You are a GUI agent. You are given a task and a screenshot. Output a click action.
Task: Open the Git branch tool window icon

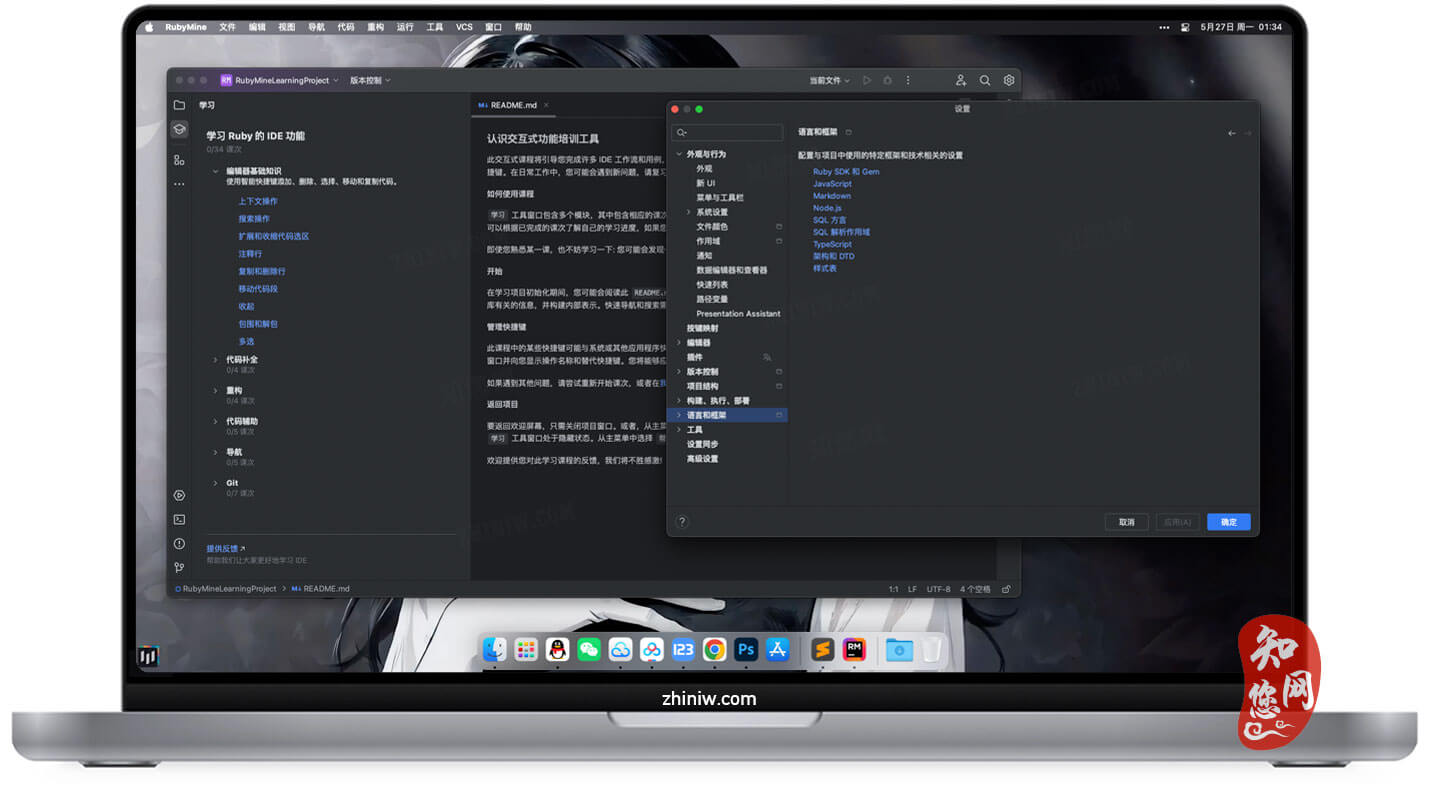tap(179, 568)
